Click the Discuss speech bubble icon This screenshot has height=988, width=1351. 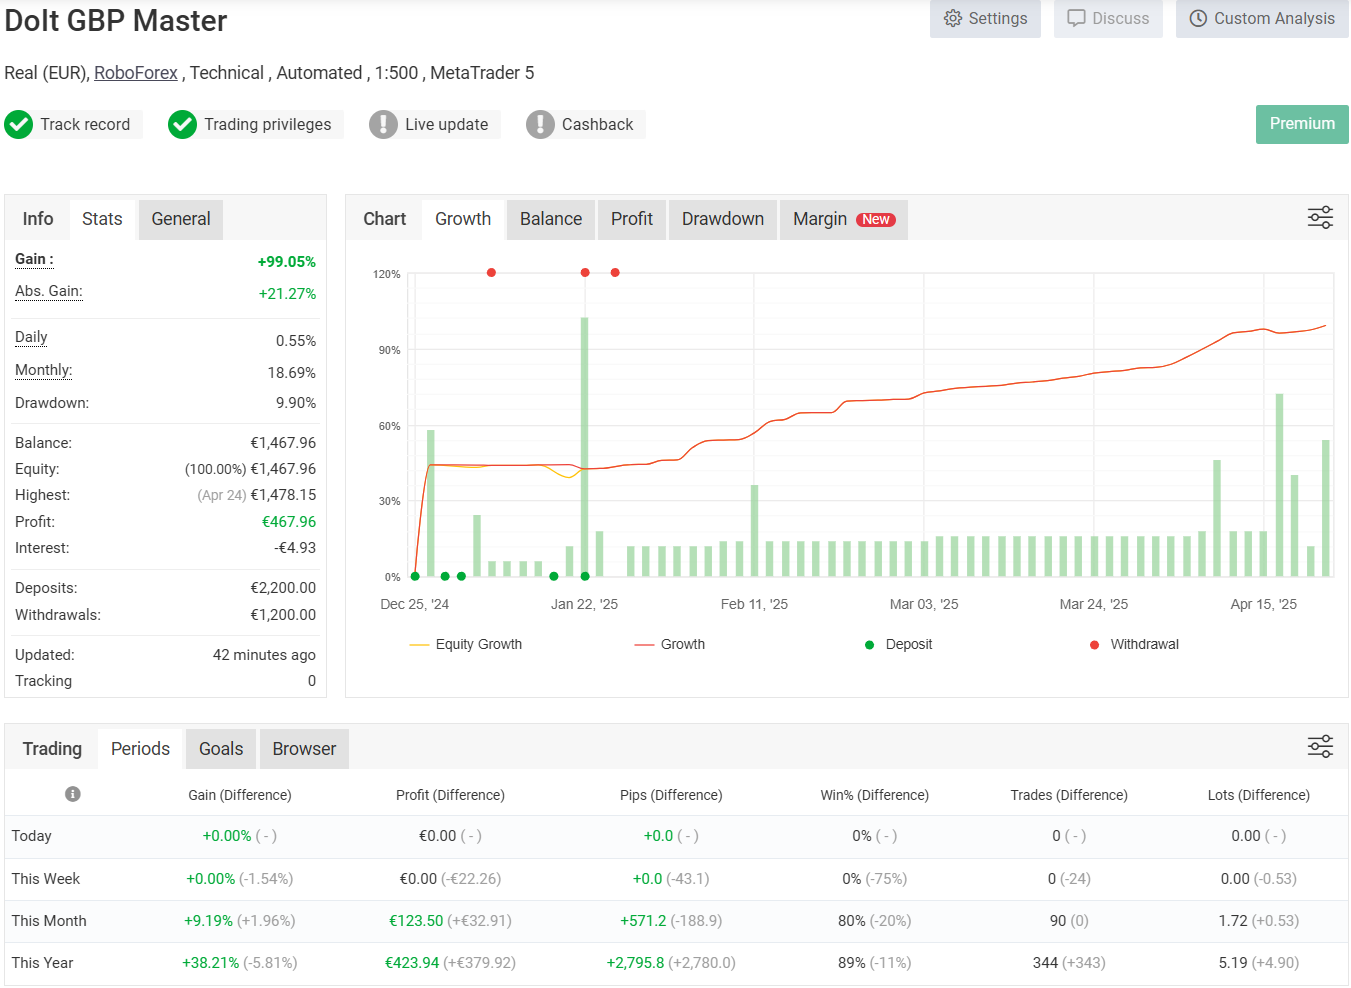1076,19
